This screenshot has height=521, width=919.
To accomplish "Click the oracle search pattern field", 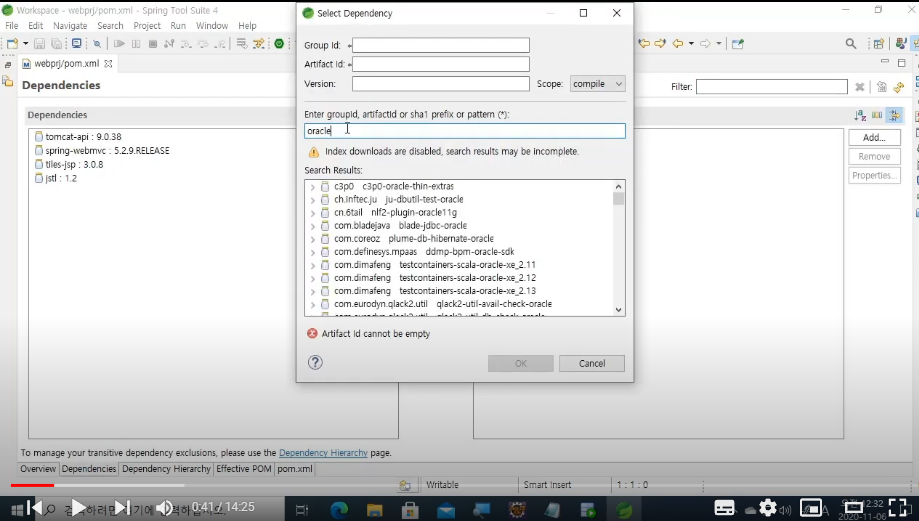I will pyautogui.click(x=465, y=131).
